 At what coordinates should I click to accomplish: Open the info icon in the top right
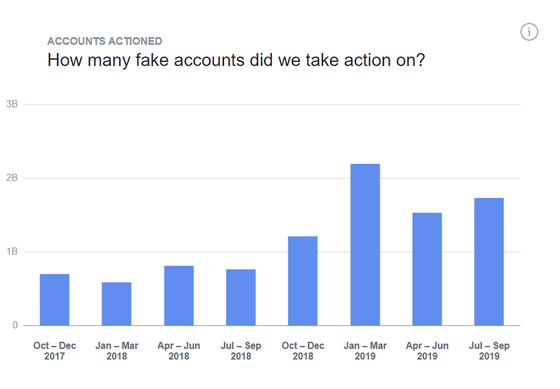tap(529, 32)
